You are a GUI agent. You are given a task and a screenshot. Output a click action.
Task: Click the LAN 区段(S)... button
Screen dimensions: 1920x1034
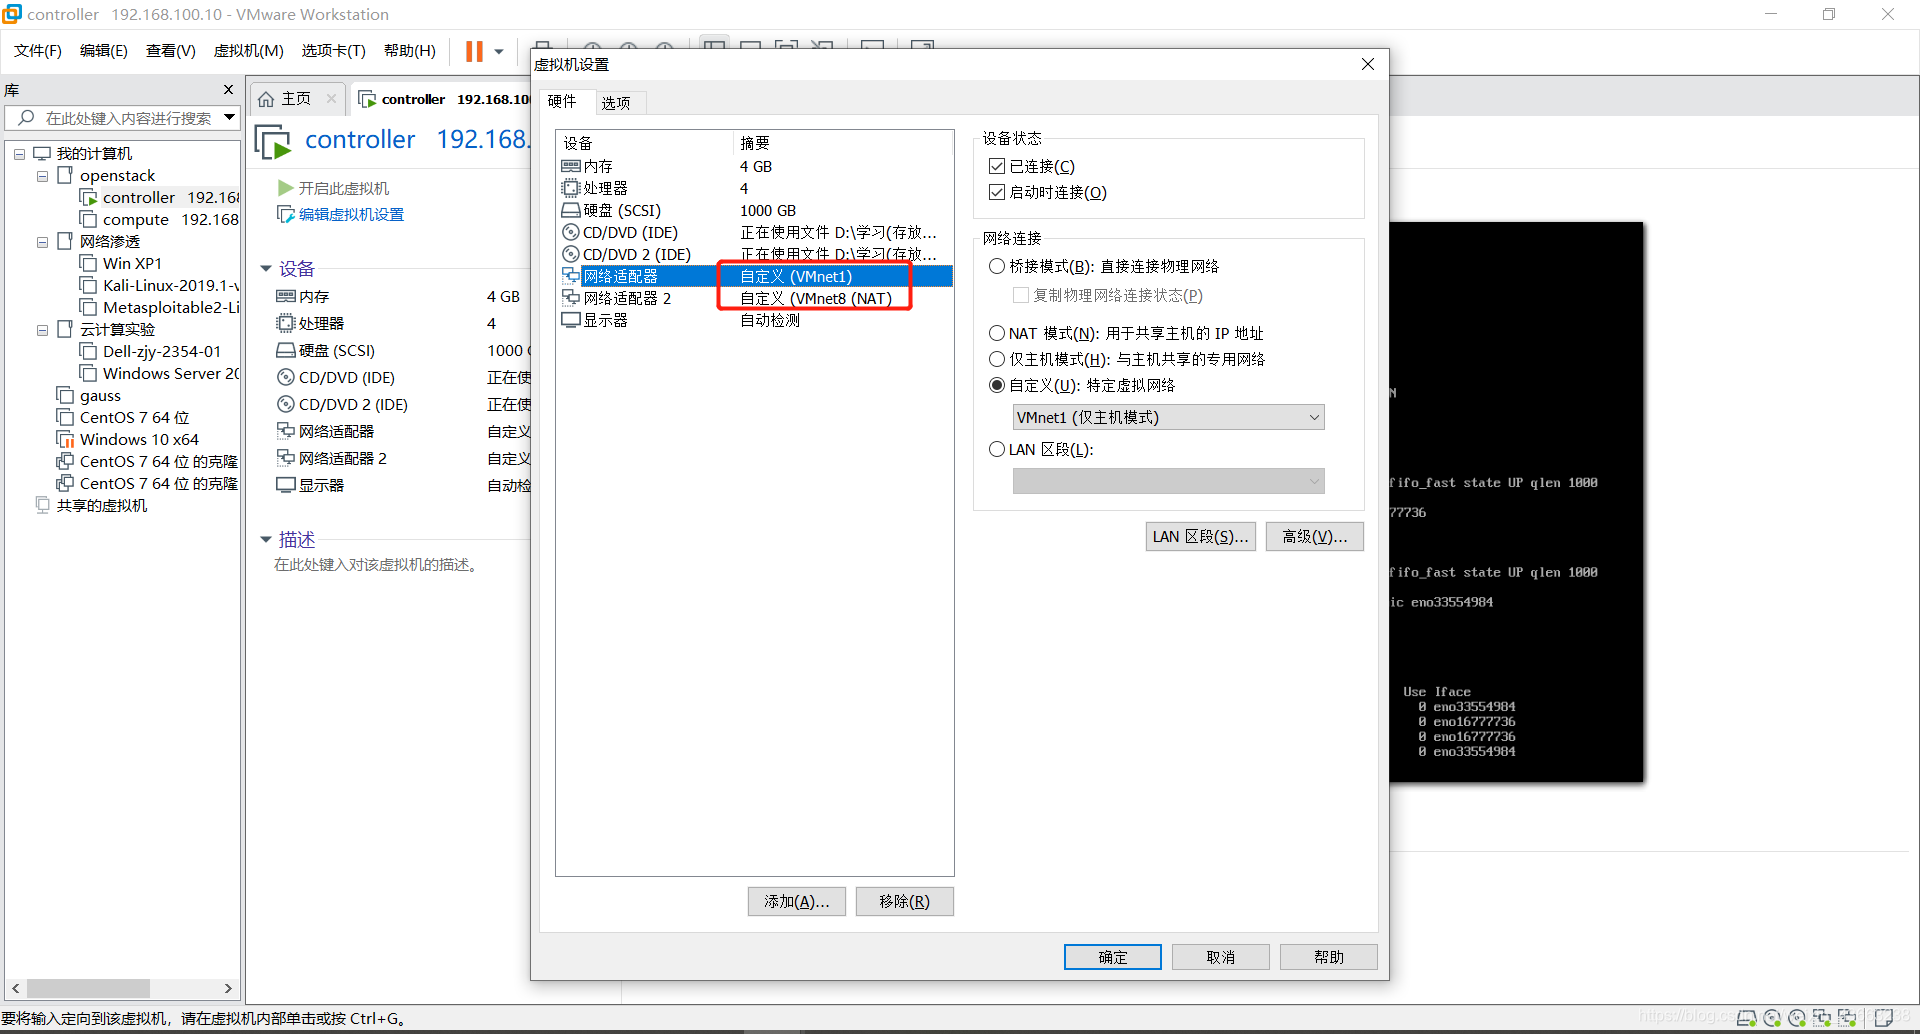[x=1200, y=536]
